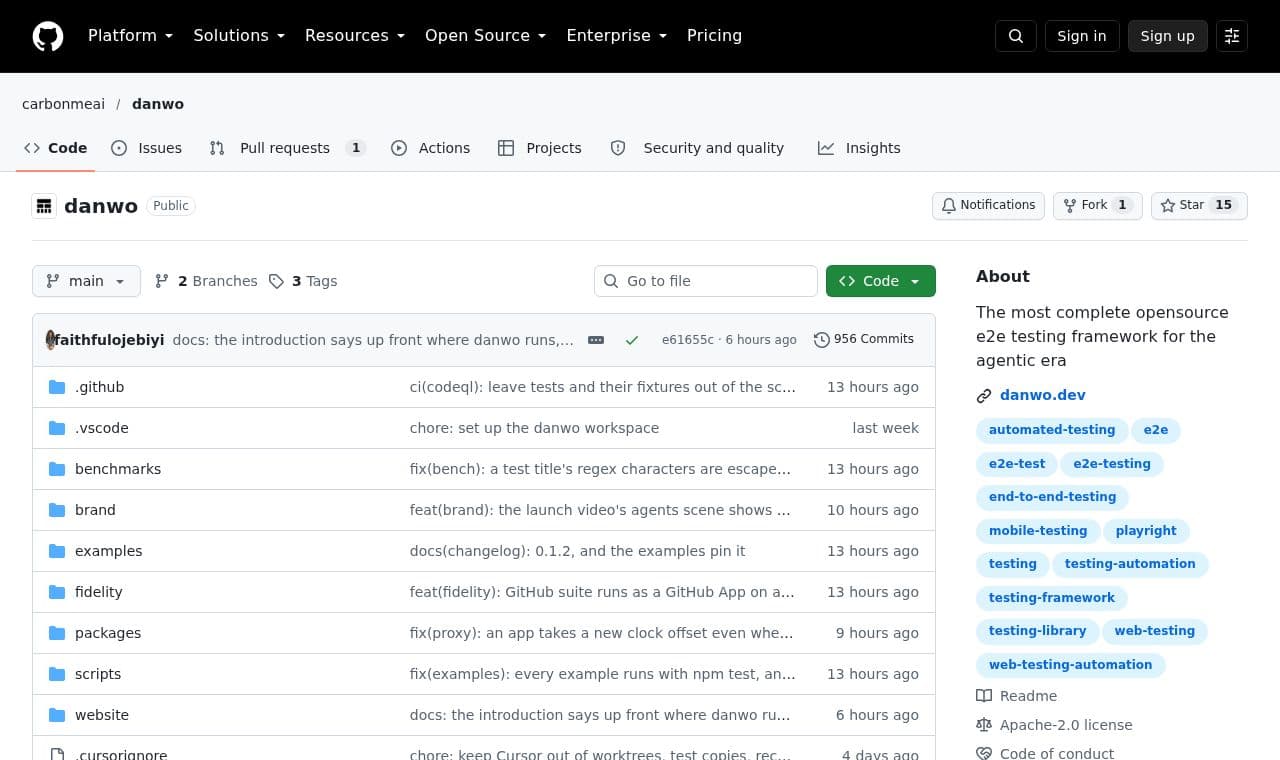This screenshot has width=1280, height=760.
Task: Click the website folder icon
Action: point(57,715)
